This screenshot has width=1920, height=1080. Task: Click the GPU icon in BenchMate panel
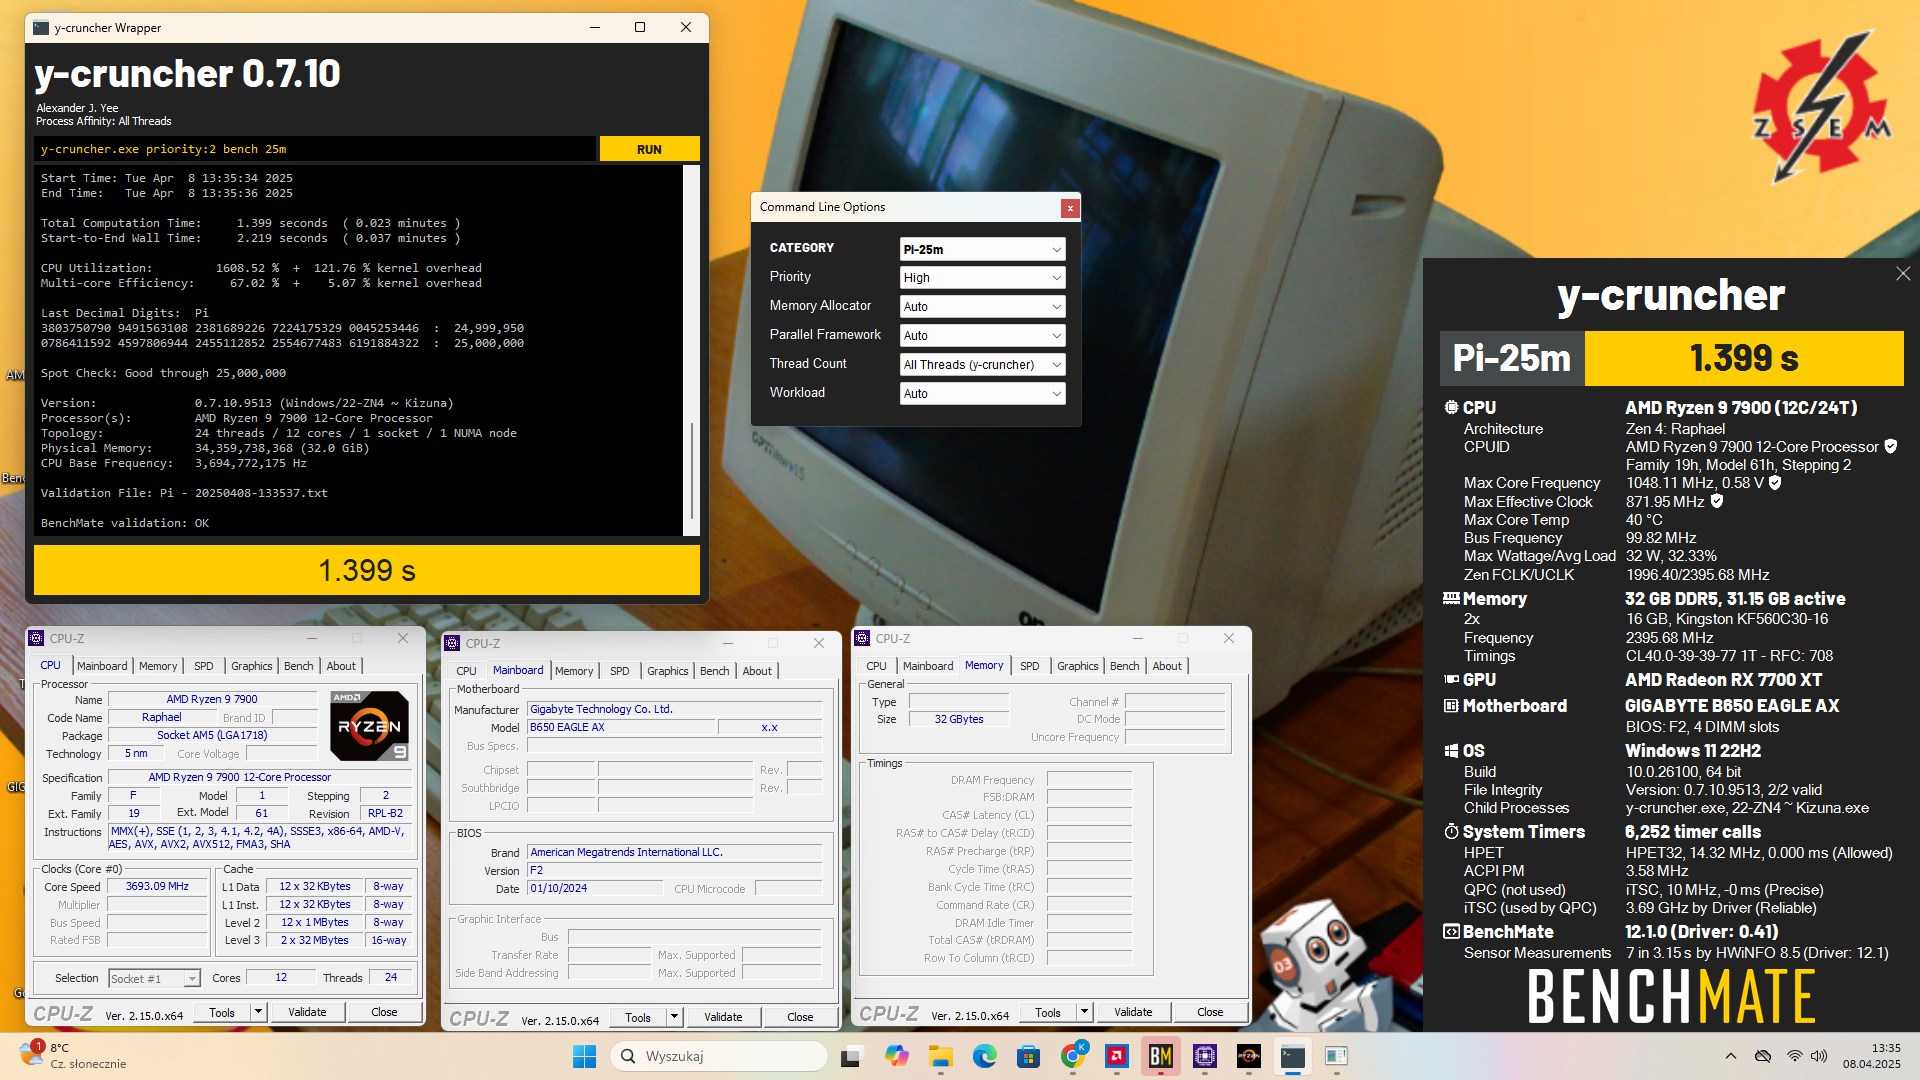click(x=1451, y=679)
